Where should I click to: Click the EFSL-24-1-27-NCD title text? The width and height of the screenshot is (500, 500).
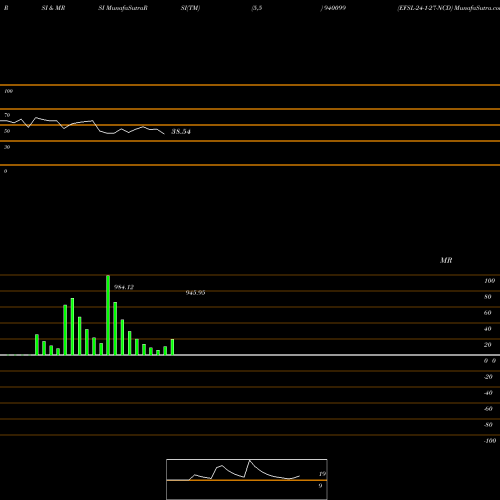pos(425,8)
